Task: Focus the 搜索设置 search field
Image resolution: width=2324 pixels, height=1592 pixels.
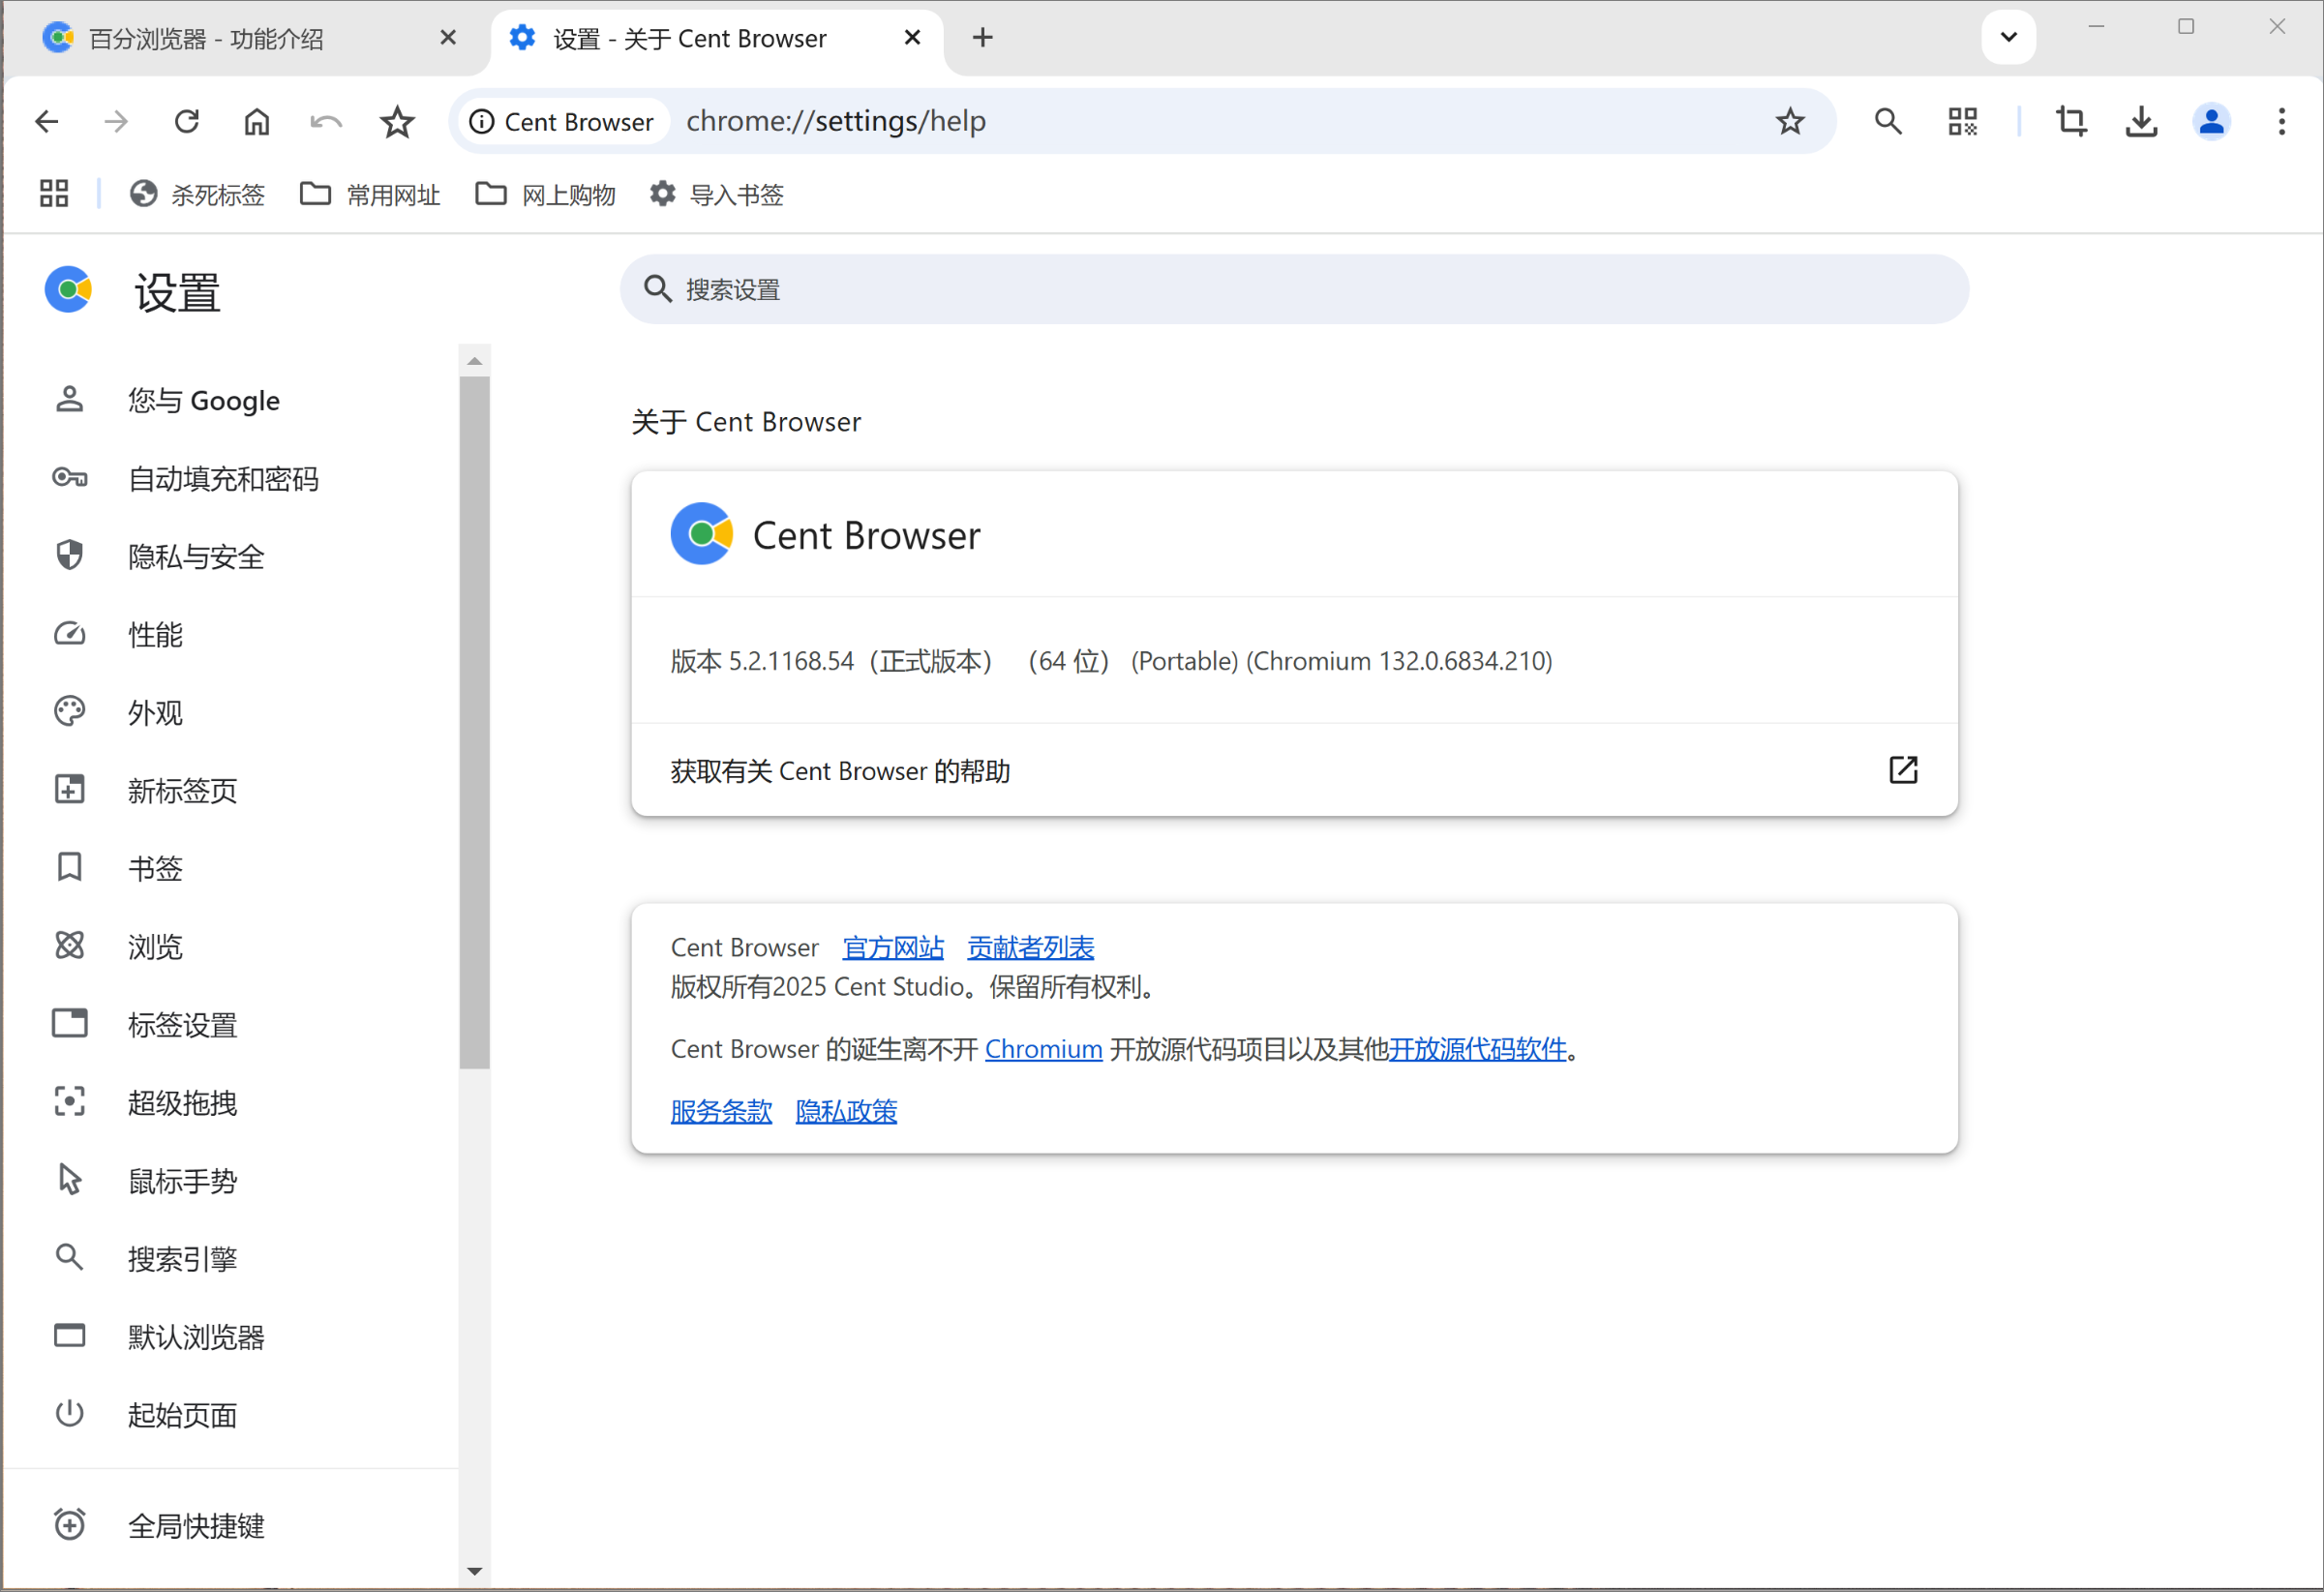Action: click(1294, 289)
